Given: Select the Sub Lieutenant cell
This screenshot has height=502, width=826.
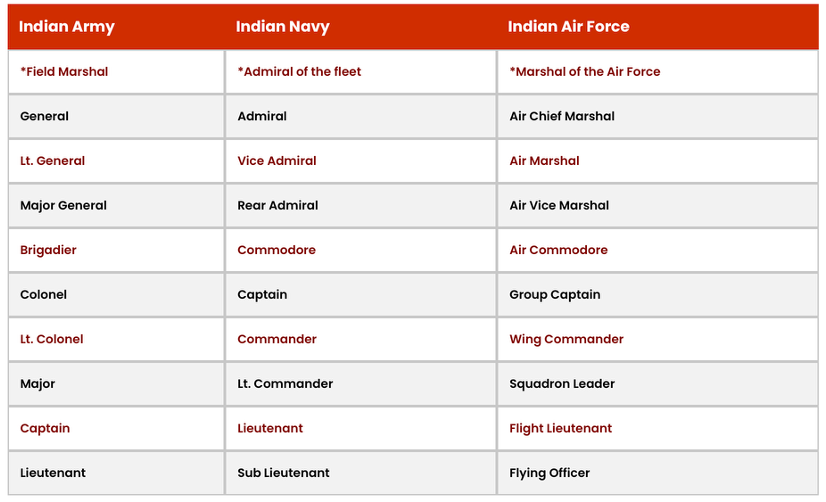Looking at the screenshot, I should tap(283, 473).
